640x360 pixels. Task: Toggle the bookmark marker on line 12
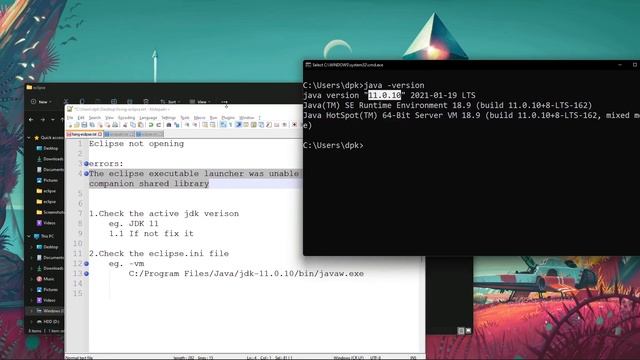coord(86,264)
